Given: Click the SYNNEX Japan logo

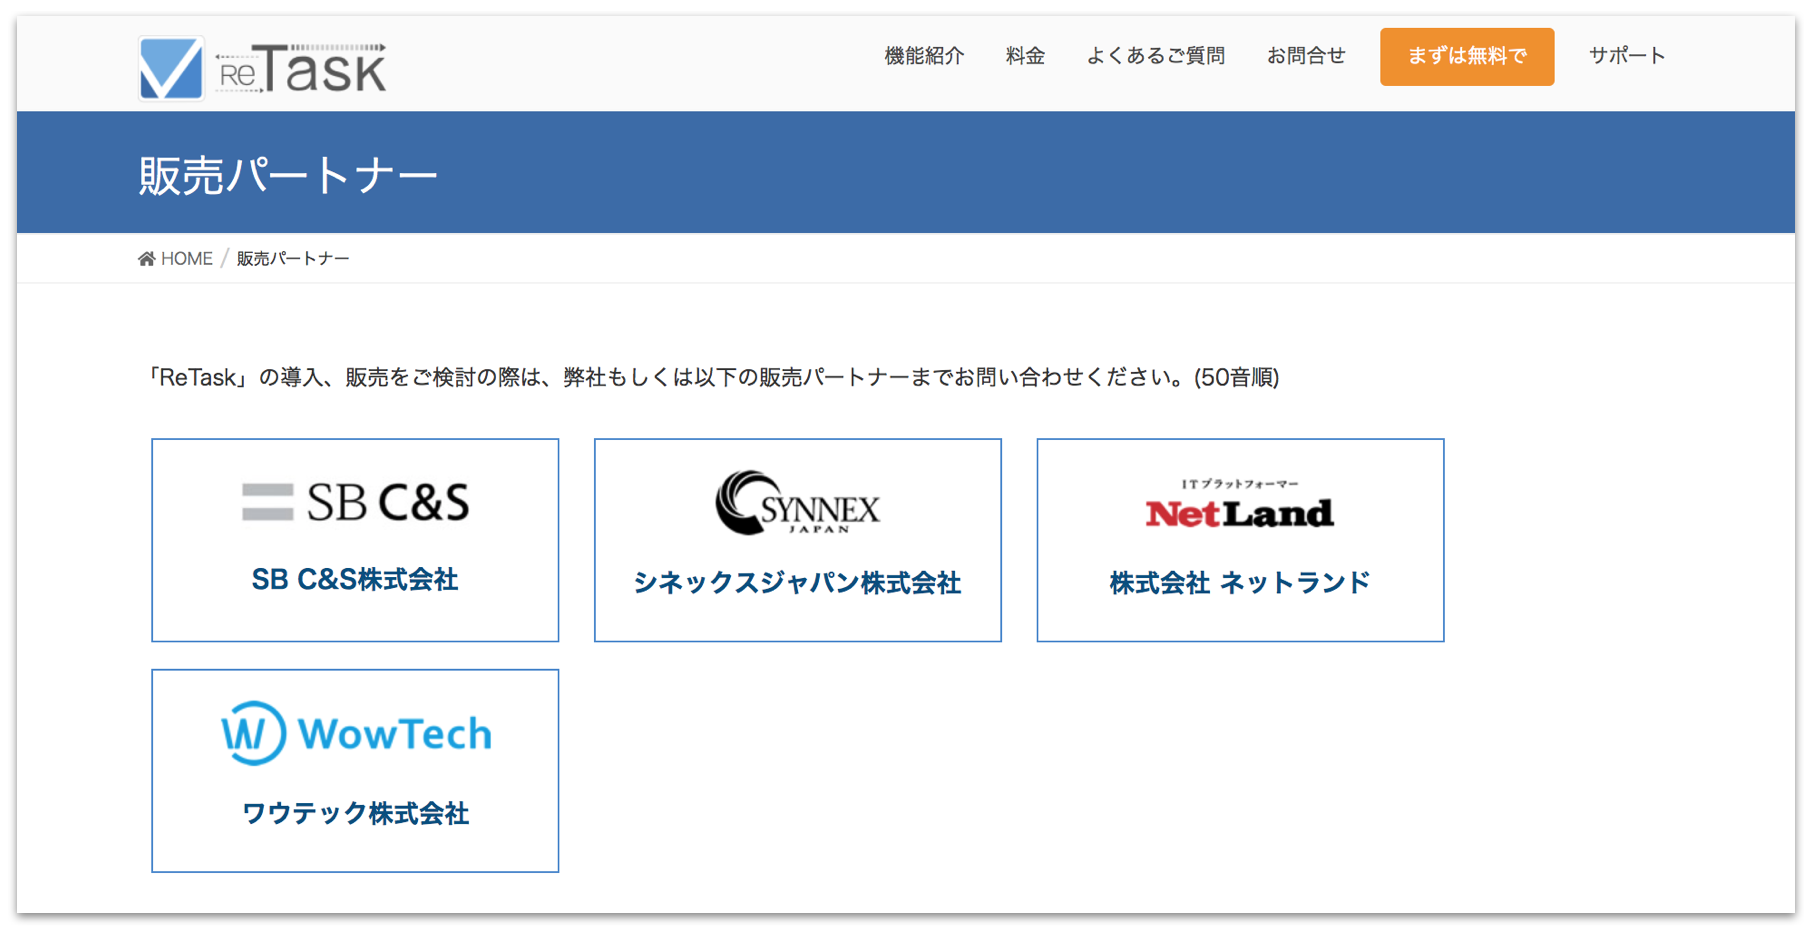Looking at the screenshot, I should coord(798,502).
